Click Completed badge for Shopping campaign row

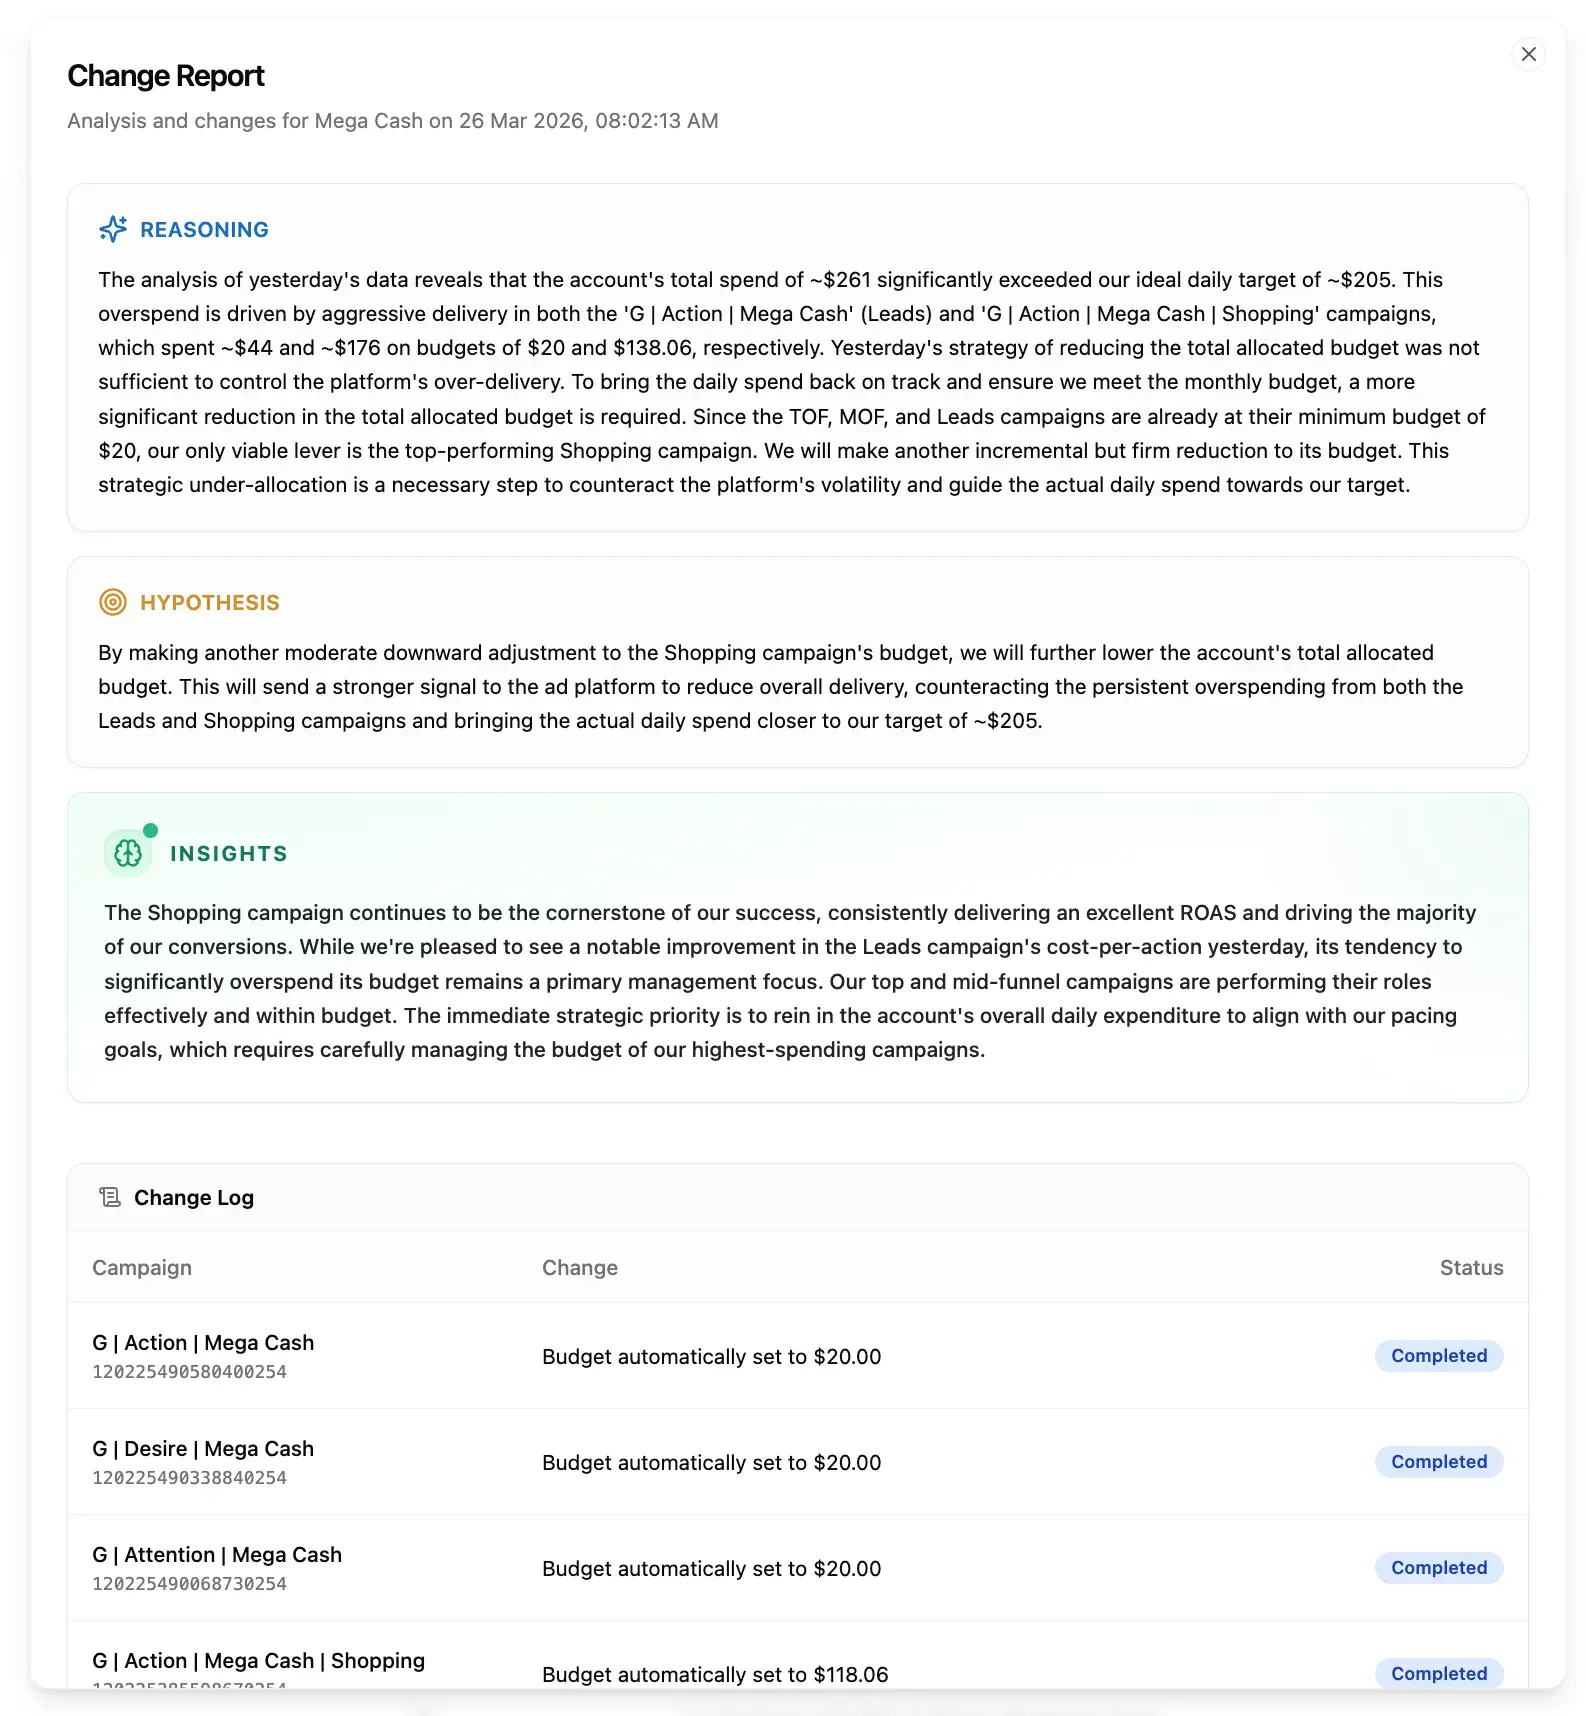tap(1439, 1674)
